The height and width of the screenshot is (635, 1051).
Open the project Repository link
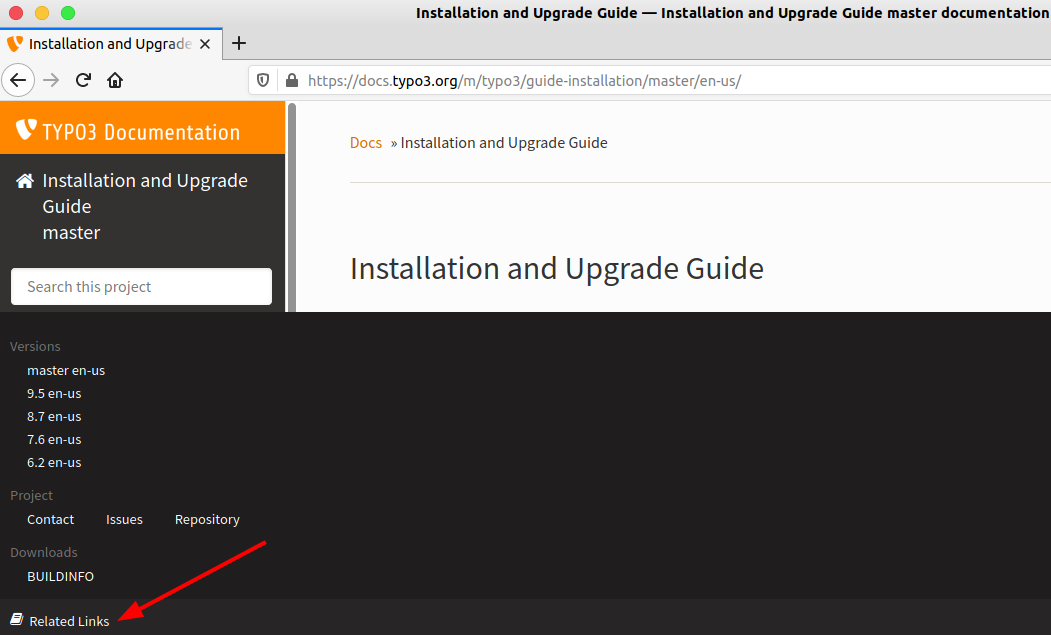(206, 519)
